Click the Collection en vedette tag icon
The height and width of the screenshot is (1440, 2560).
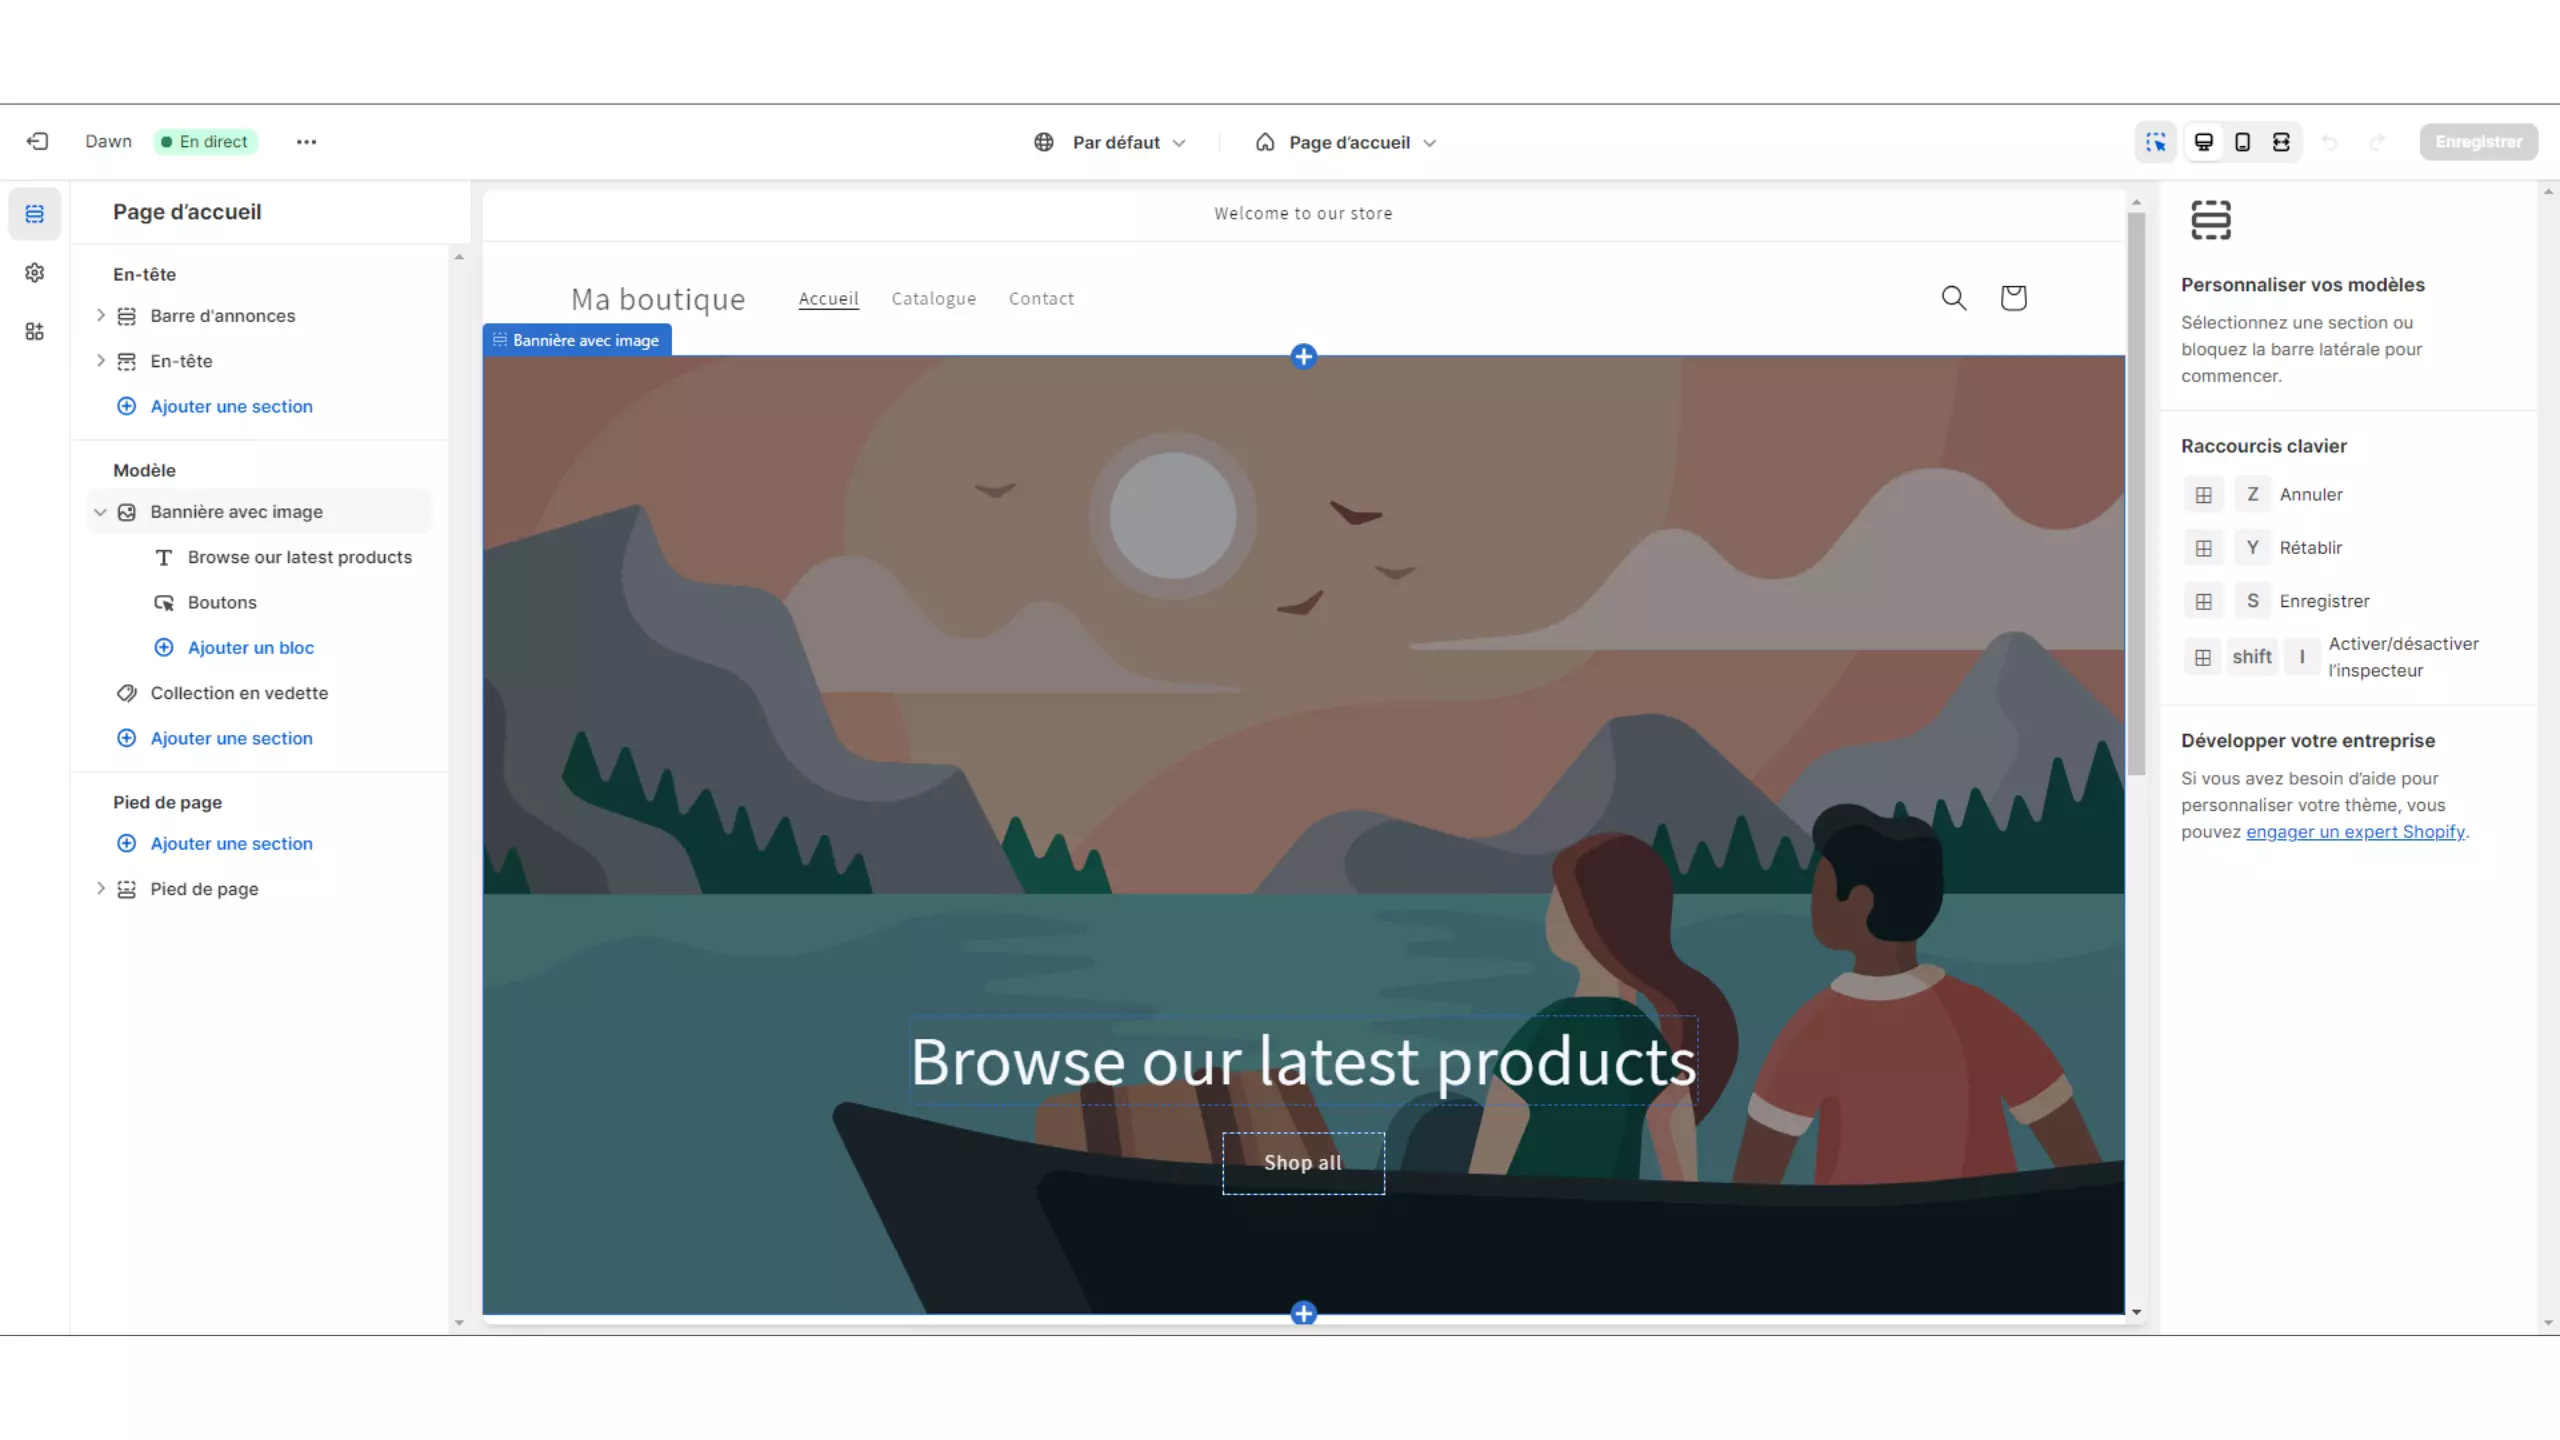point(126,693)
